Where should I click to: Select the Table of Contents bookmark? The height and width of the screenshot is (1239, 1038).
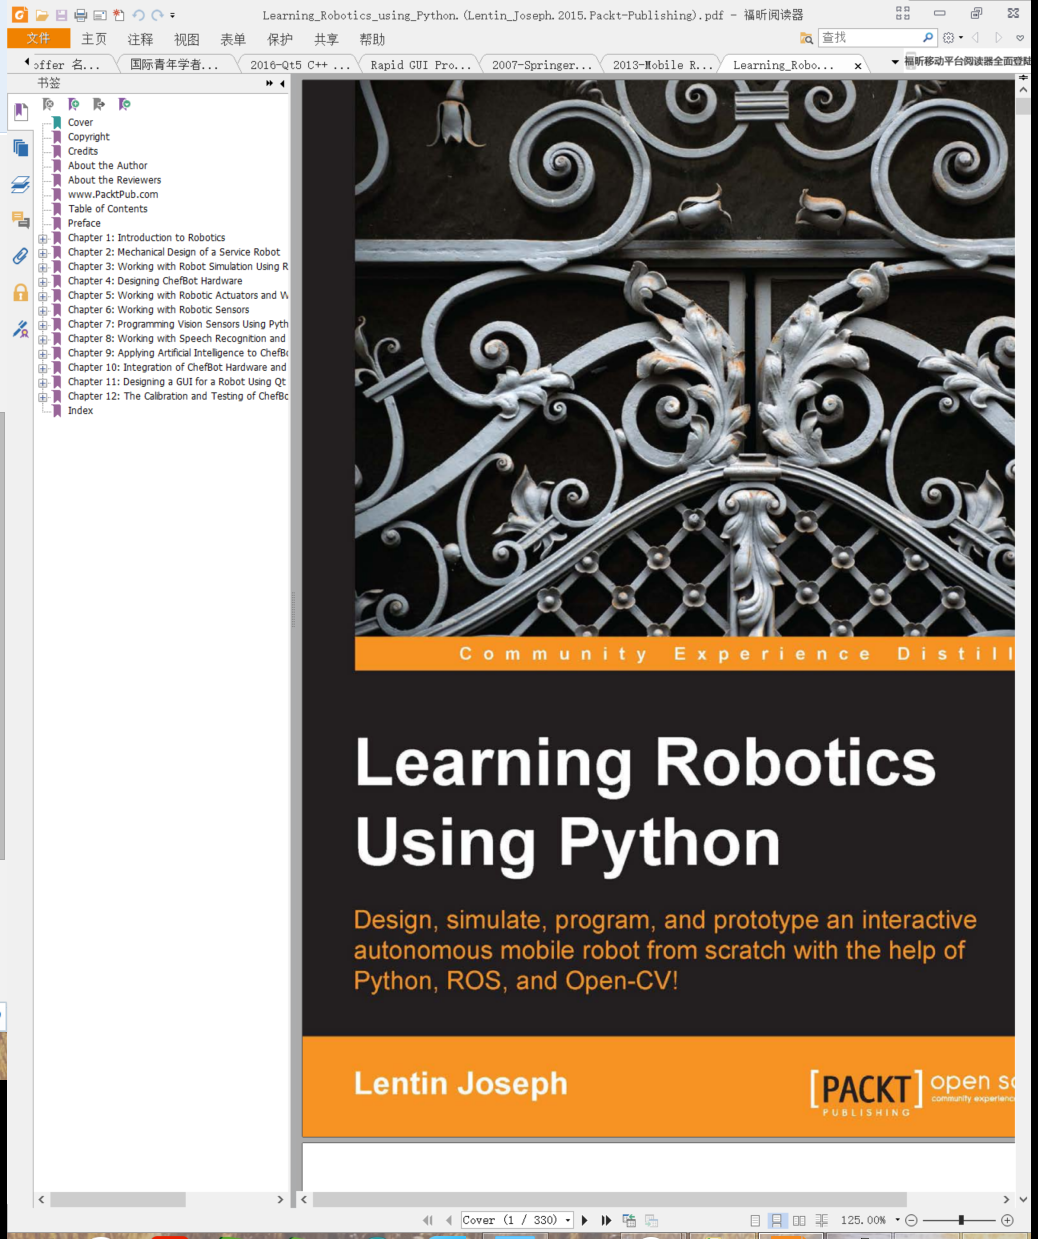[x=107, y=209]
